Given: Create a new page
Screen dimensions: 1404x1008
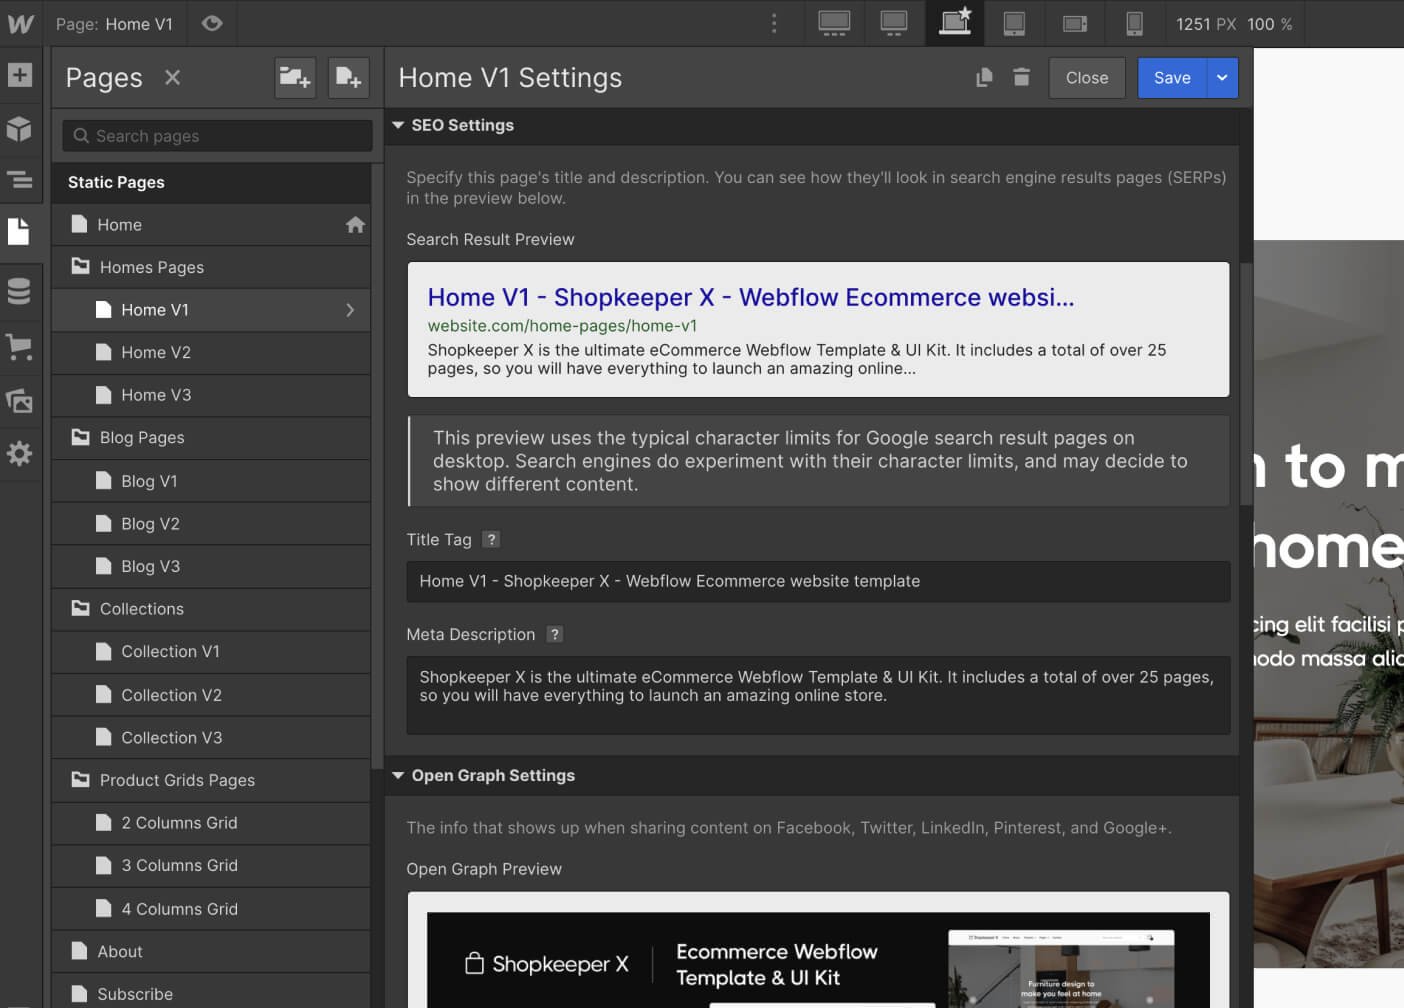Looking at the screenshot, I should (349, 77).
